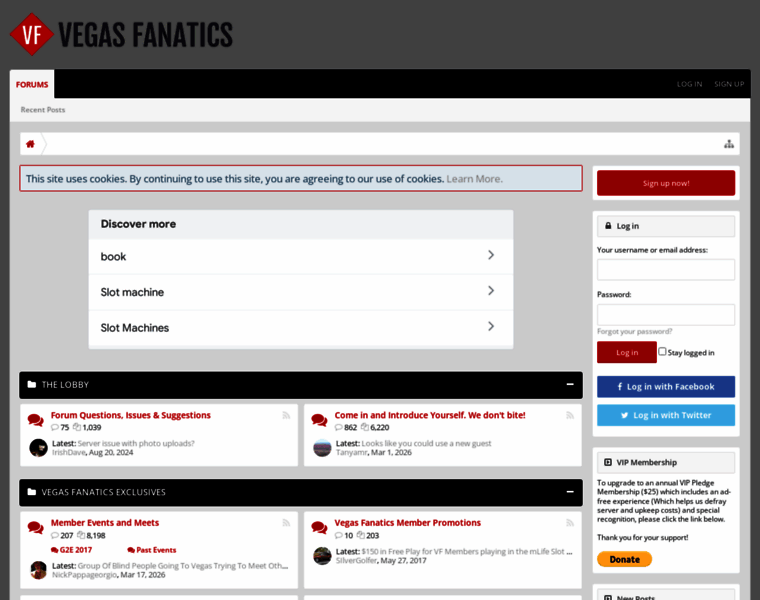Viewport: 760px width, 600px height.
Task: Click Tanyamr's avatar thumbnail
Action: [322, 448]
